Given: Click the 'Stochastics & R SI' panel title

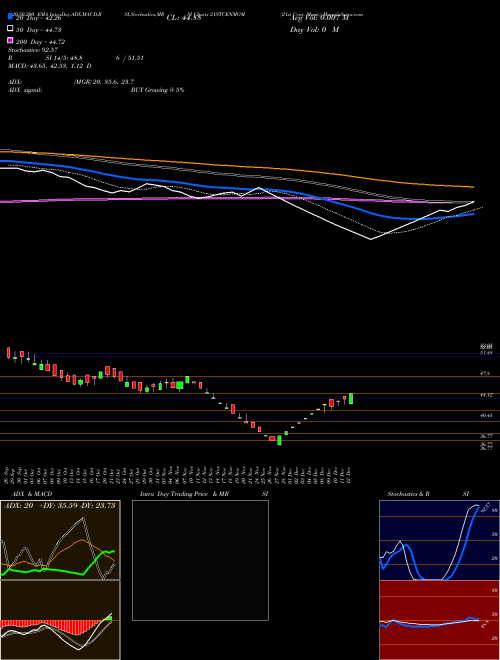Looking at the screenshot, I should pyautogui.click(x=428, y=494).
